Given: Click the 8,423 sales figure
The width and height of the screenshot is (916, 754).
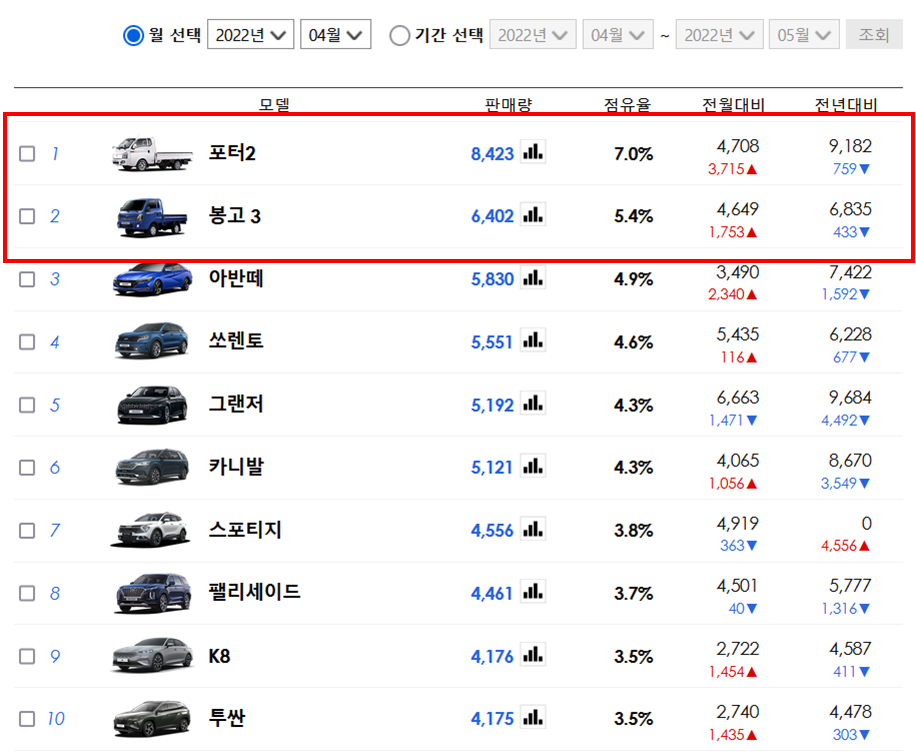Looking at the screenshot, I should coord(492,154).
